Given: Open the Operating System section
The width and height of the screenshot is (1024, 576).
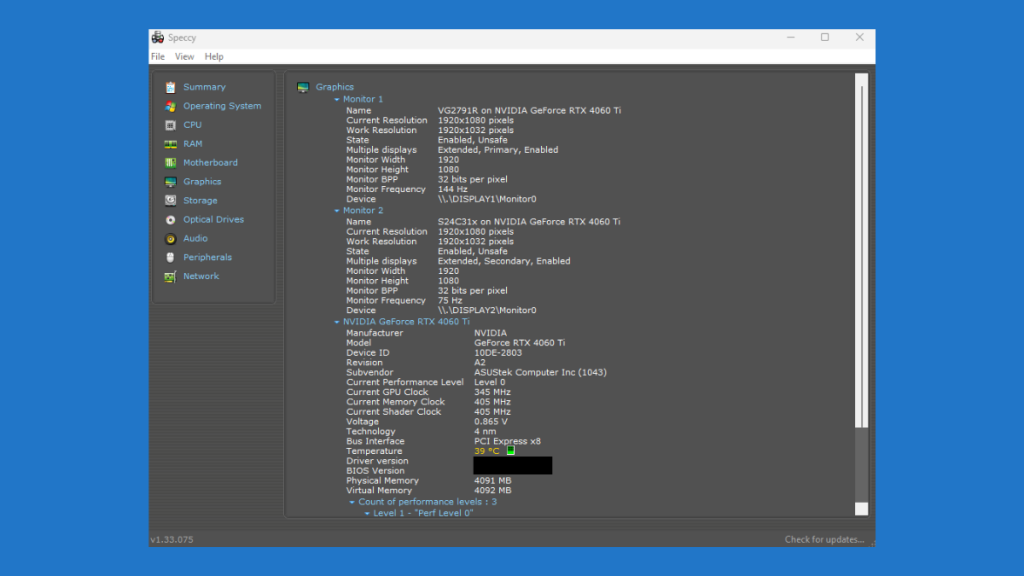Looking at the screenshot, I should pyautogui.click(x=222, y=106).
